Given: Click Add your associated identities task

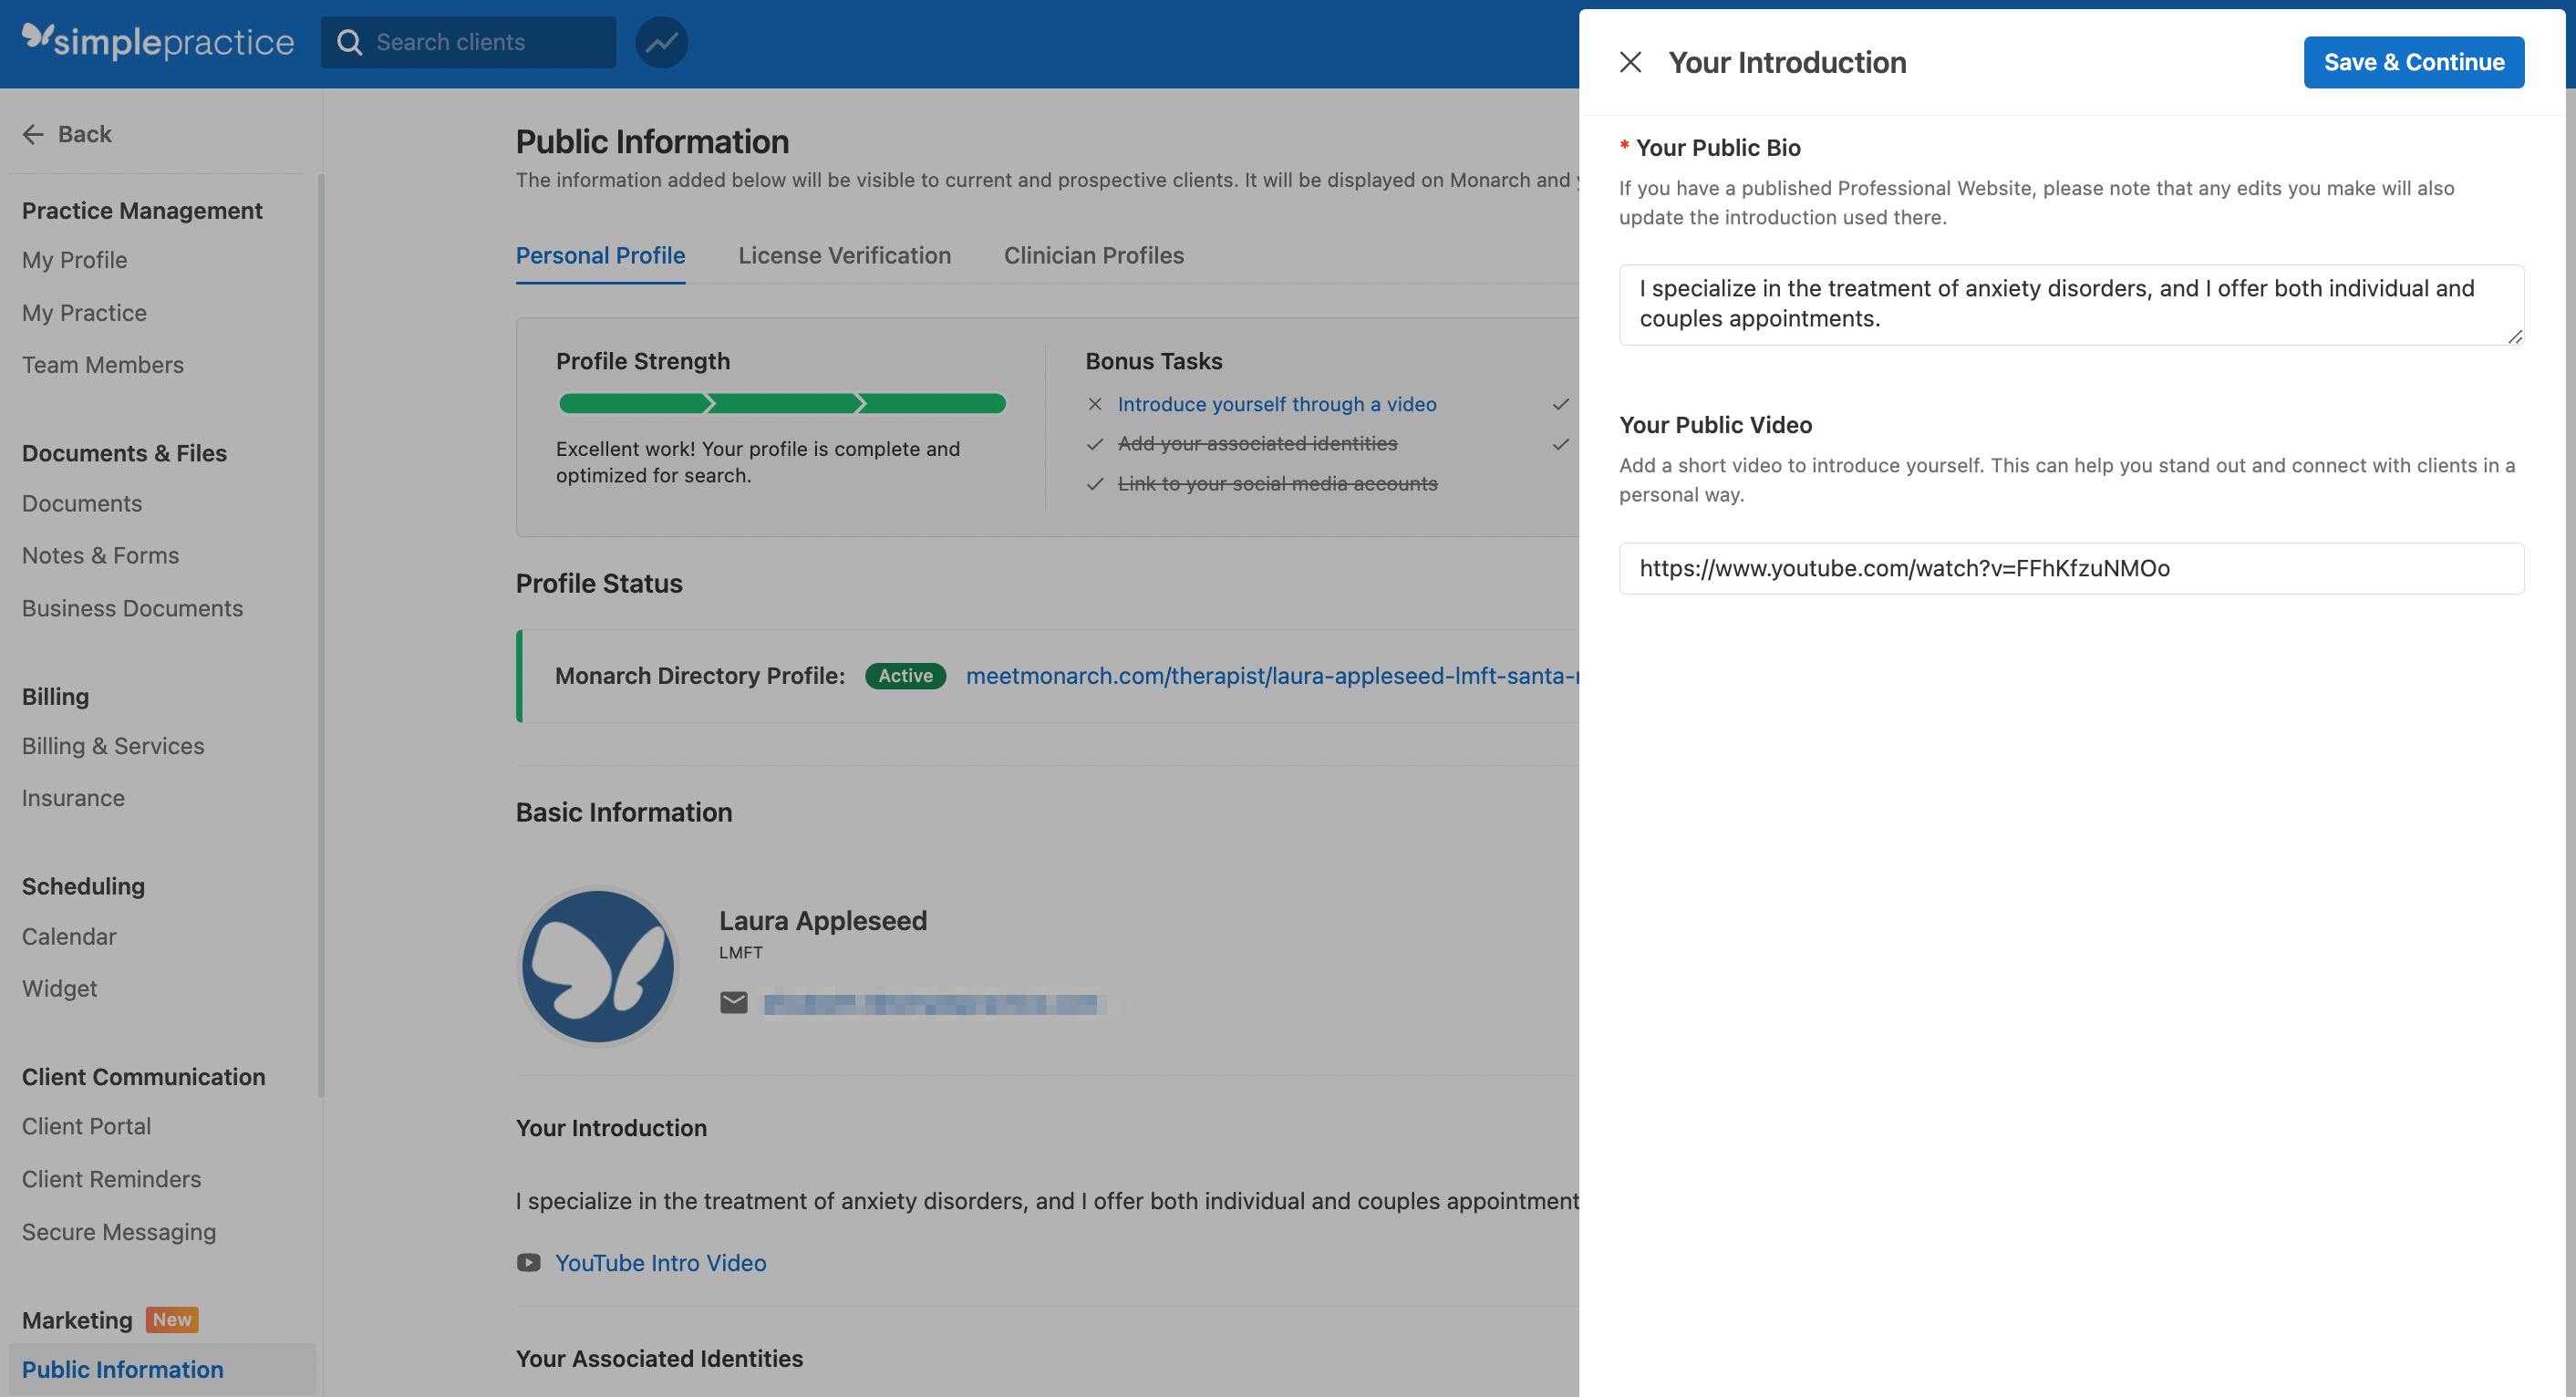Looking at the screenshot, I should click(1257, 443).
